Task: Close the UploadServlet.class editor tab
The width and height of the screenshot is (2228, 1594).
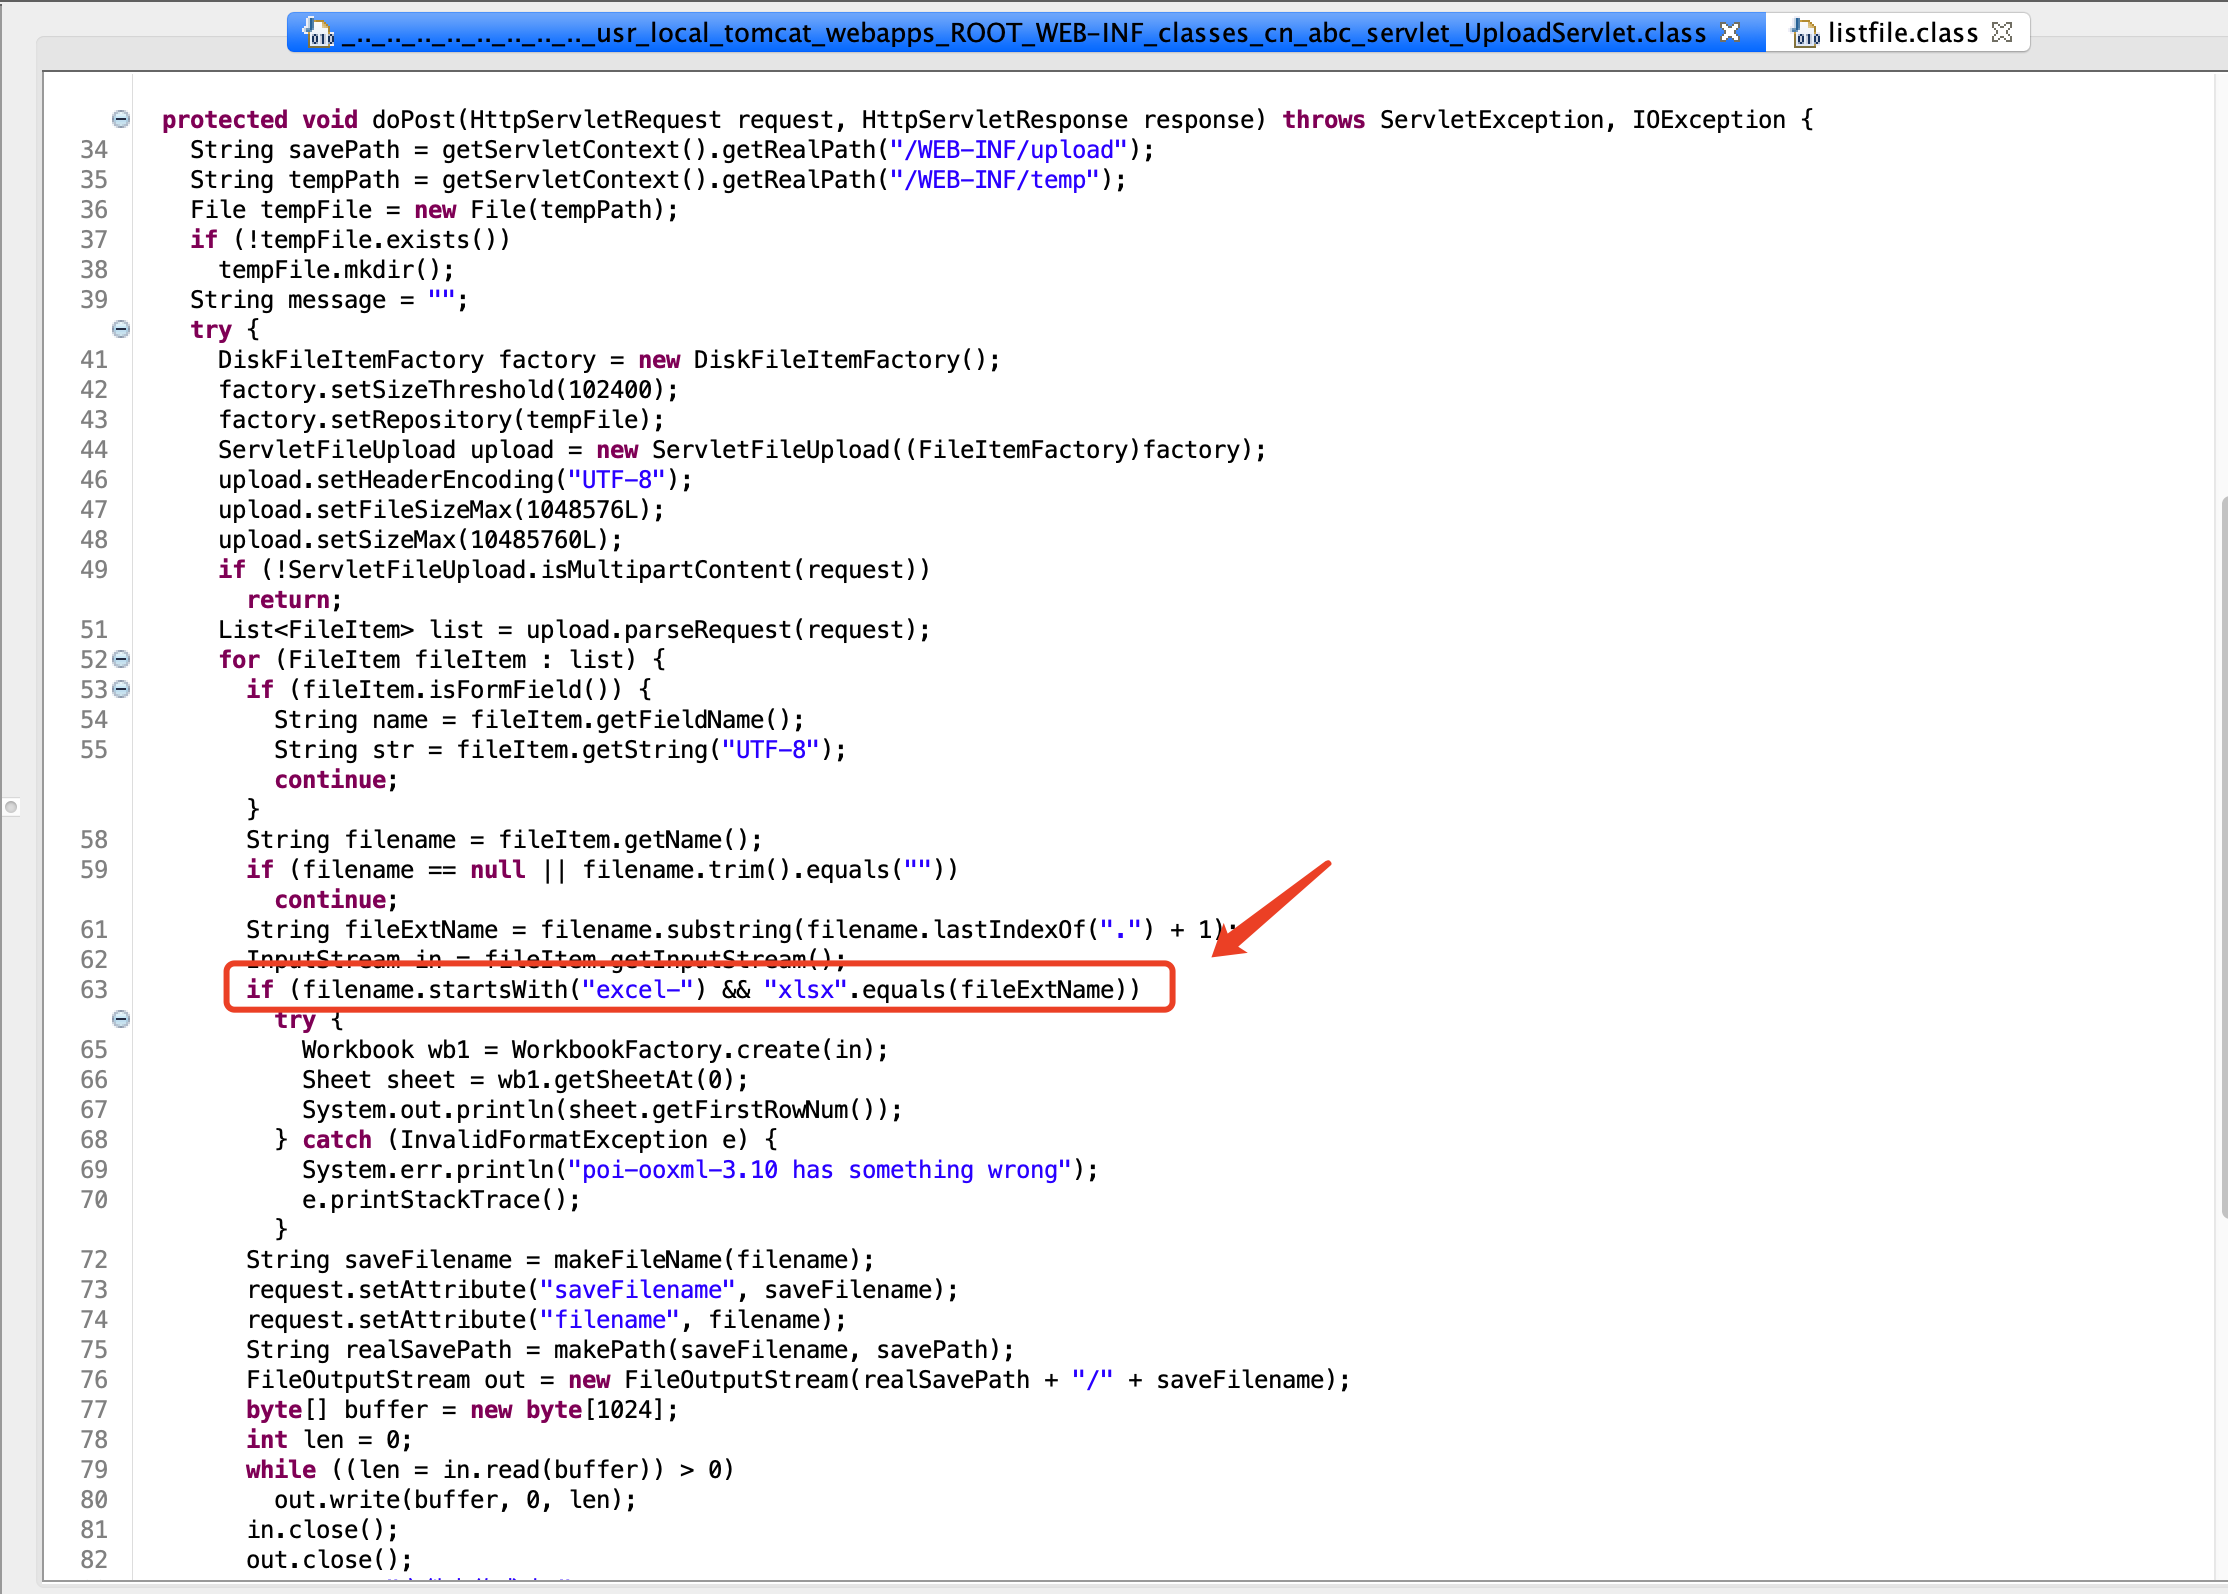Action: click(x=1729, y=32)
